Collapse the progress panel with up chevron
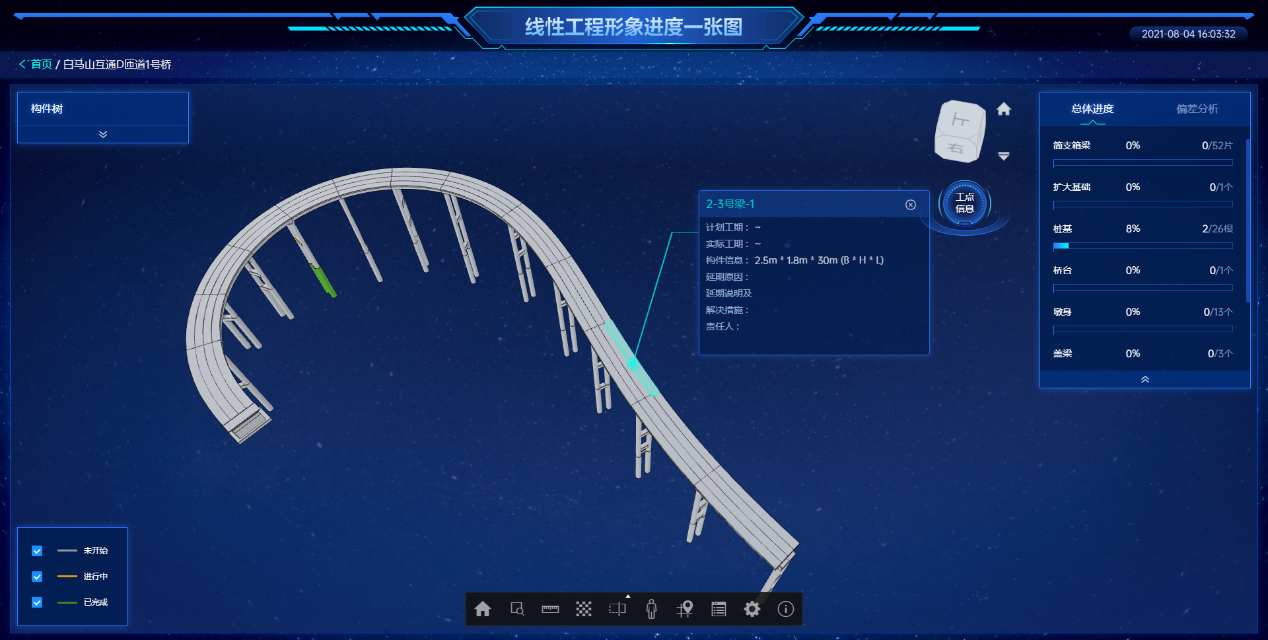This screenshot has height=640, width=1268. 1145,380
